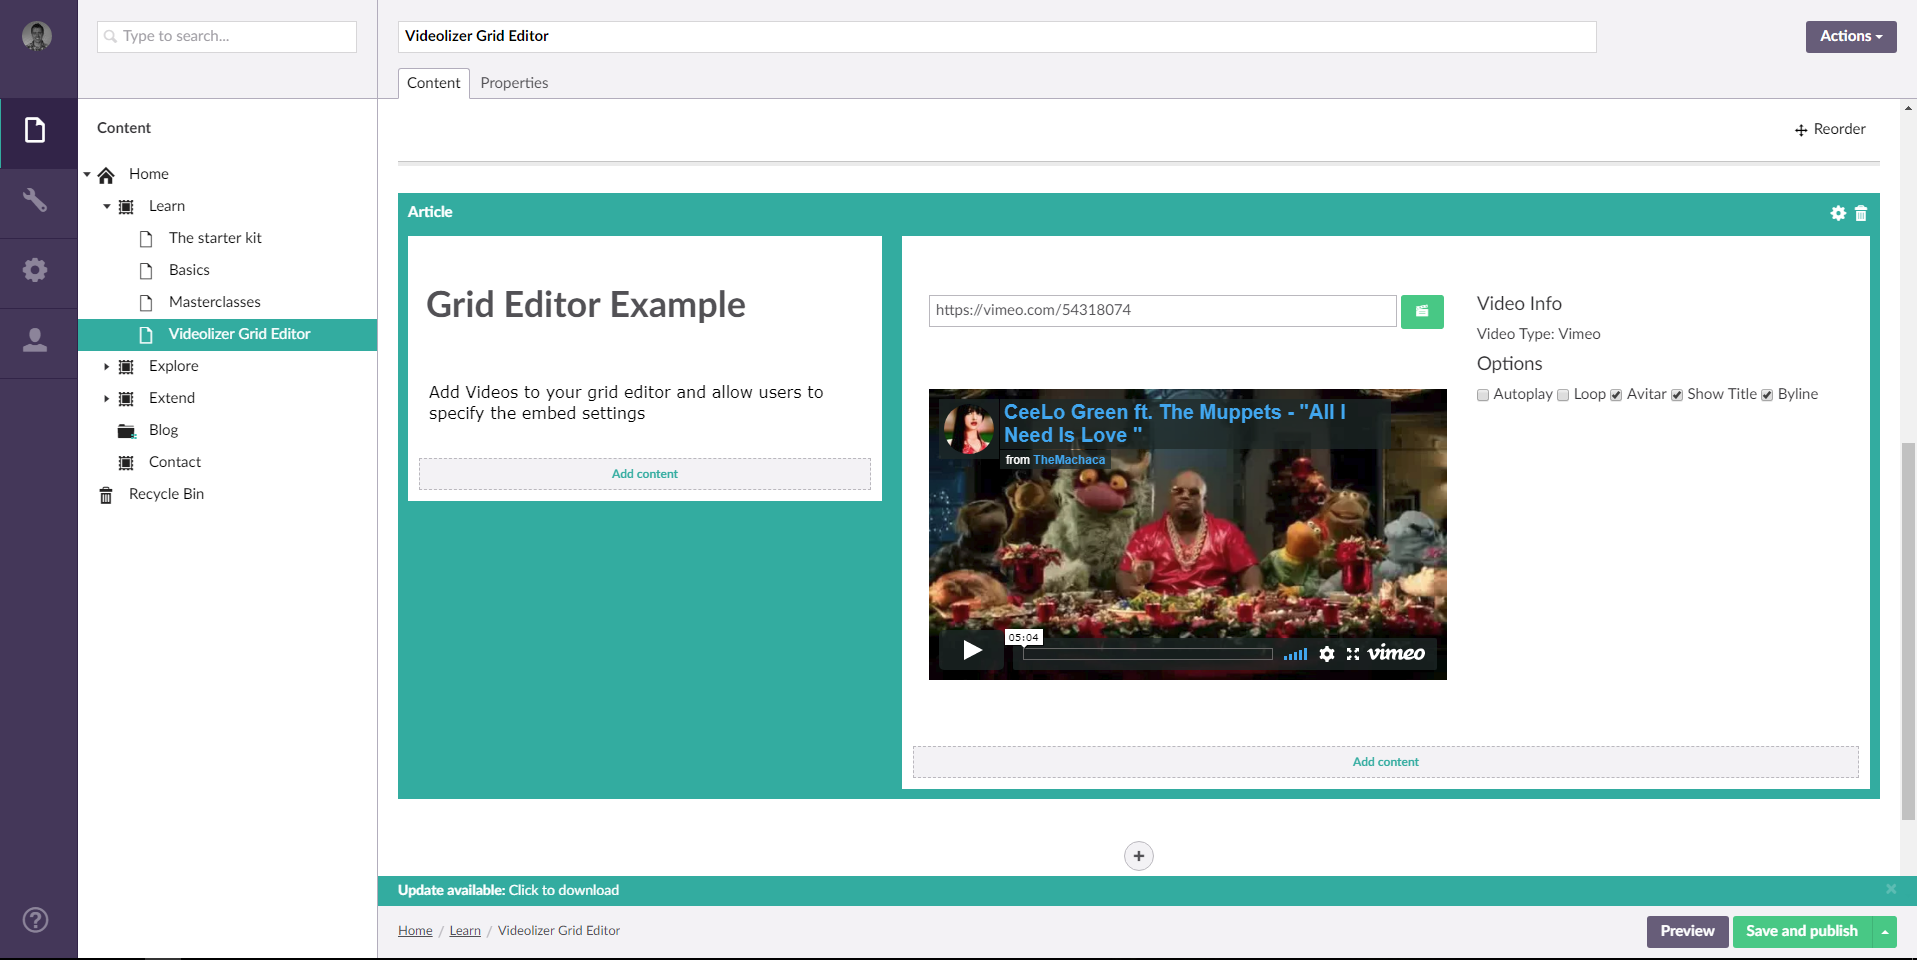The height and width of the screenshot is (960, 1917).
Task: Click the green video load button
Action: (x=1422, y=311)
